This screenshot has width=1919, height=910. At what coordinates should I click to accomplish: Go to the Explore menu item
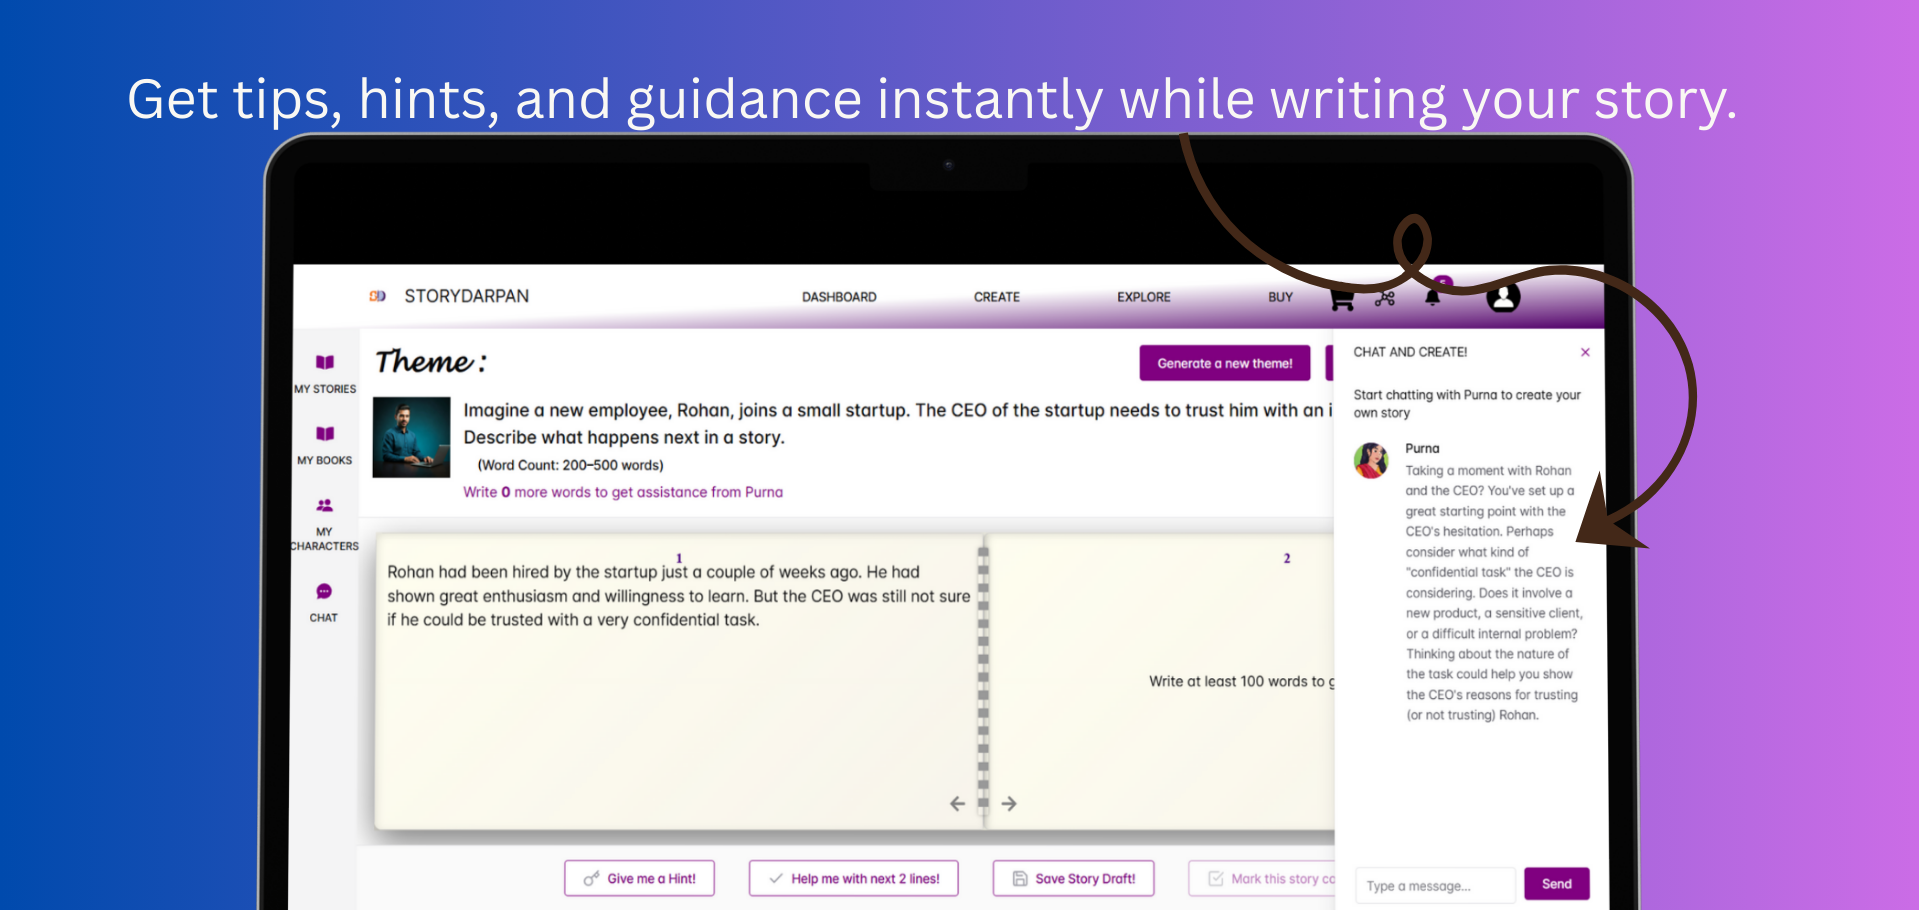tap(1143, 297)
